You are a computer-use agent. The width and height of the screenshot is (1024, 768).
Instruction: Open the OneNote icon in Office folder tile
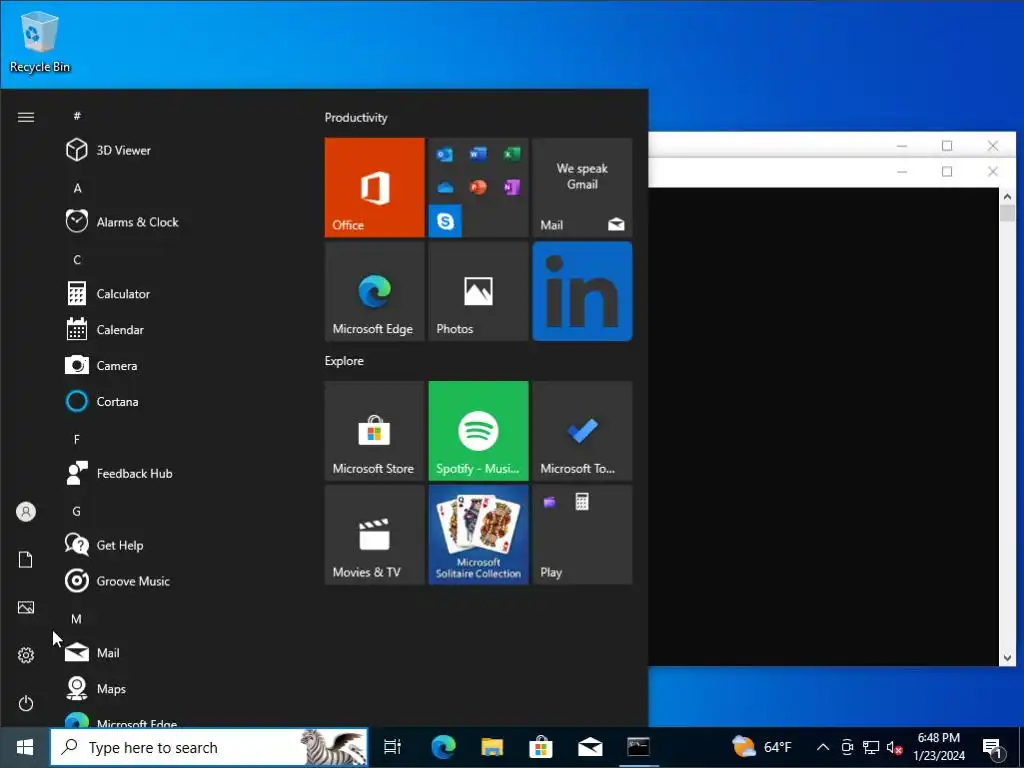[511, 187]
